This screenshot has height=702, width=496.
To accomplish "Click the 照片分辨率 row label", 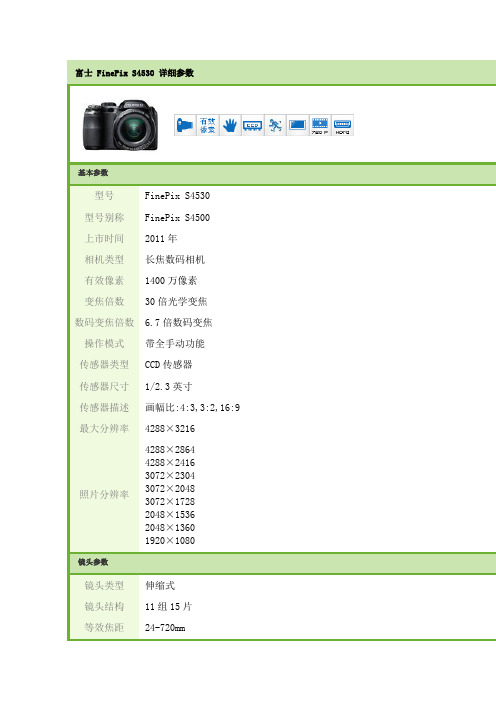I will point(104,495).
